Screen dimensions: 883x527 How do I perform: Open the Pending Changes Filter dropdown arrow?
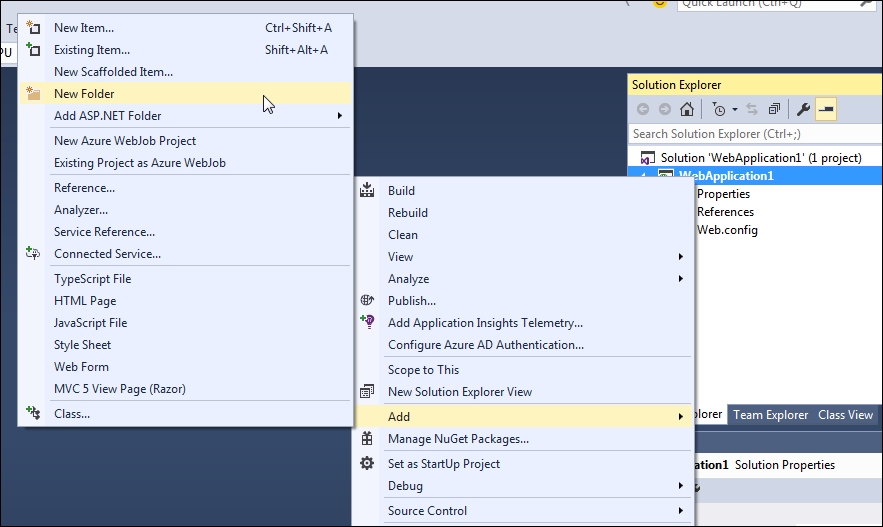[735, 110]
